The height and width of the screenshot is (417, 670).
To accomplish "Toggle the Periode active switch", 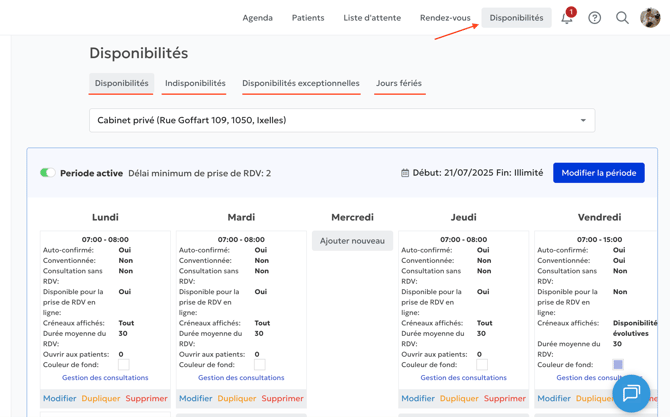I will [47, 173].
